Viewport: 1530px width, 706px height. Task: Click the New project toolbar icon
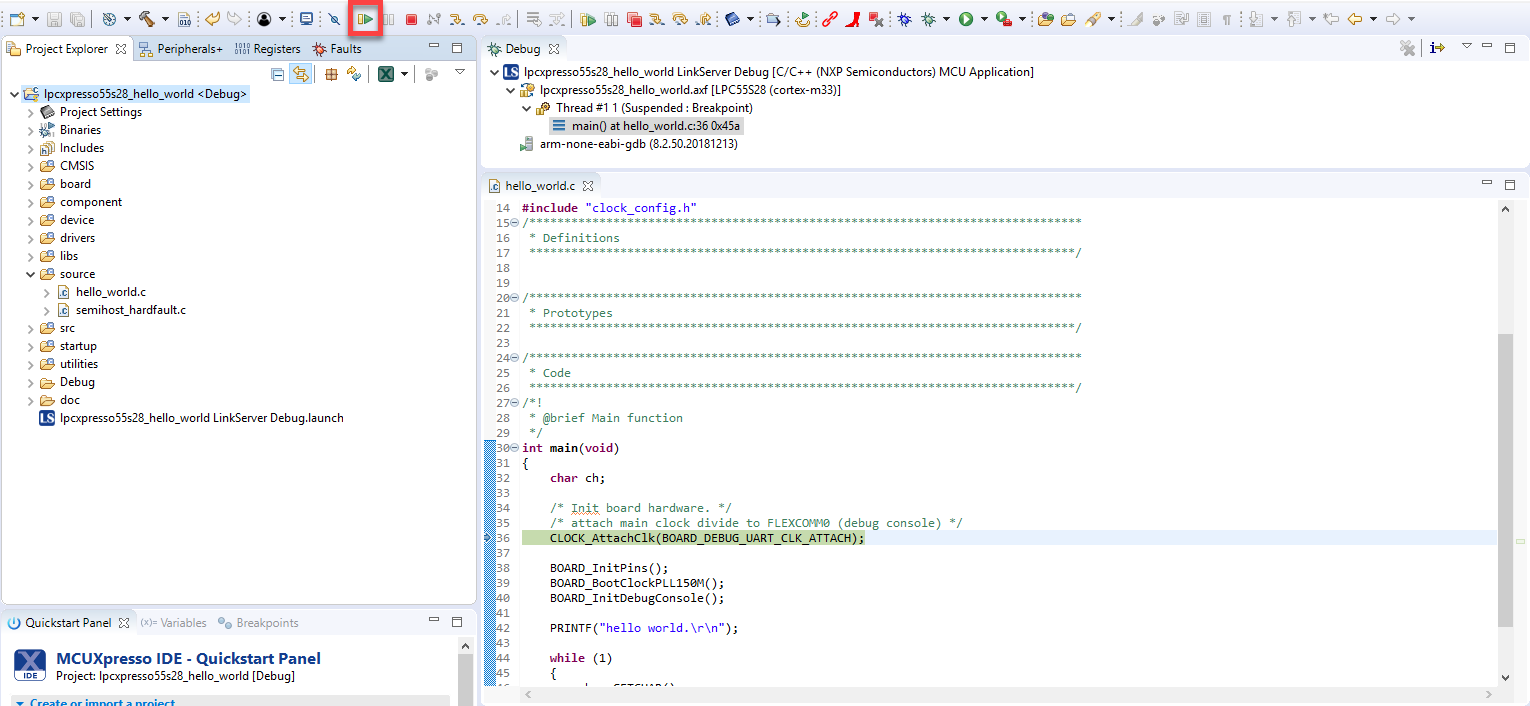click(17, 19)
